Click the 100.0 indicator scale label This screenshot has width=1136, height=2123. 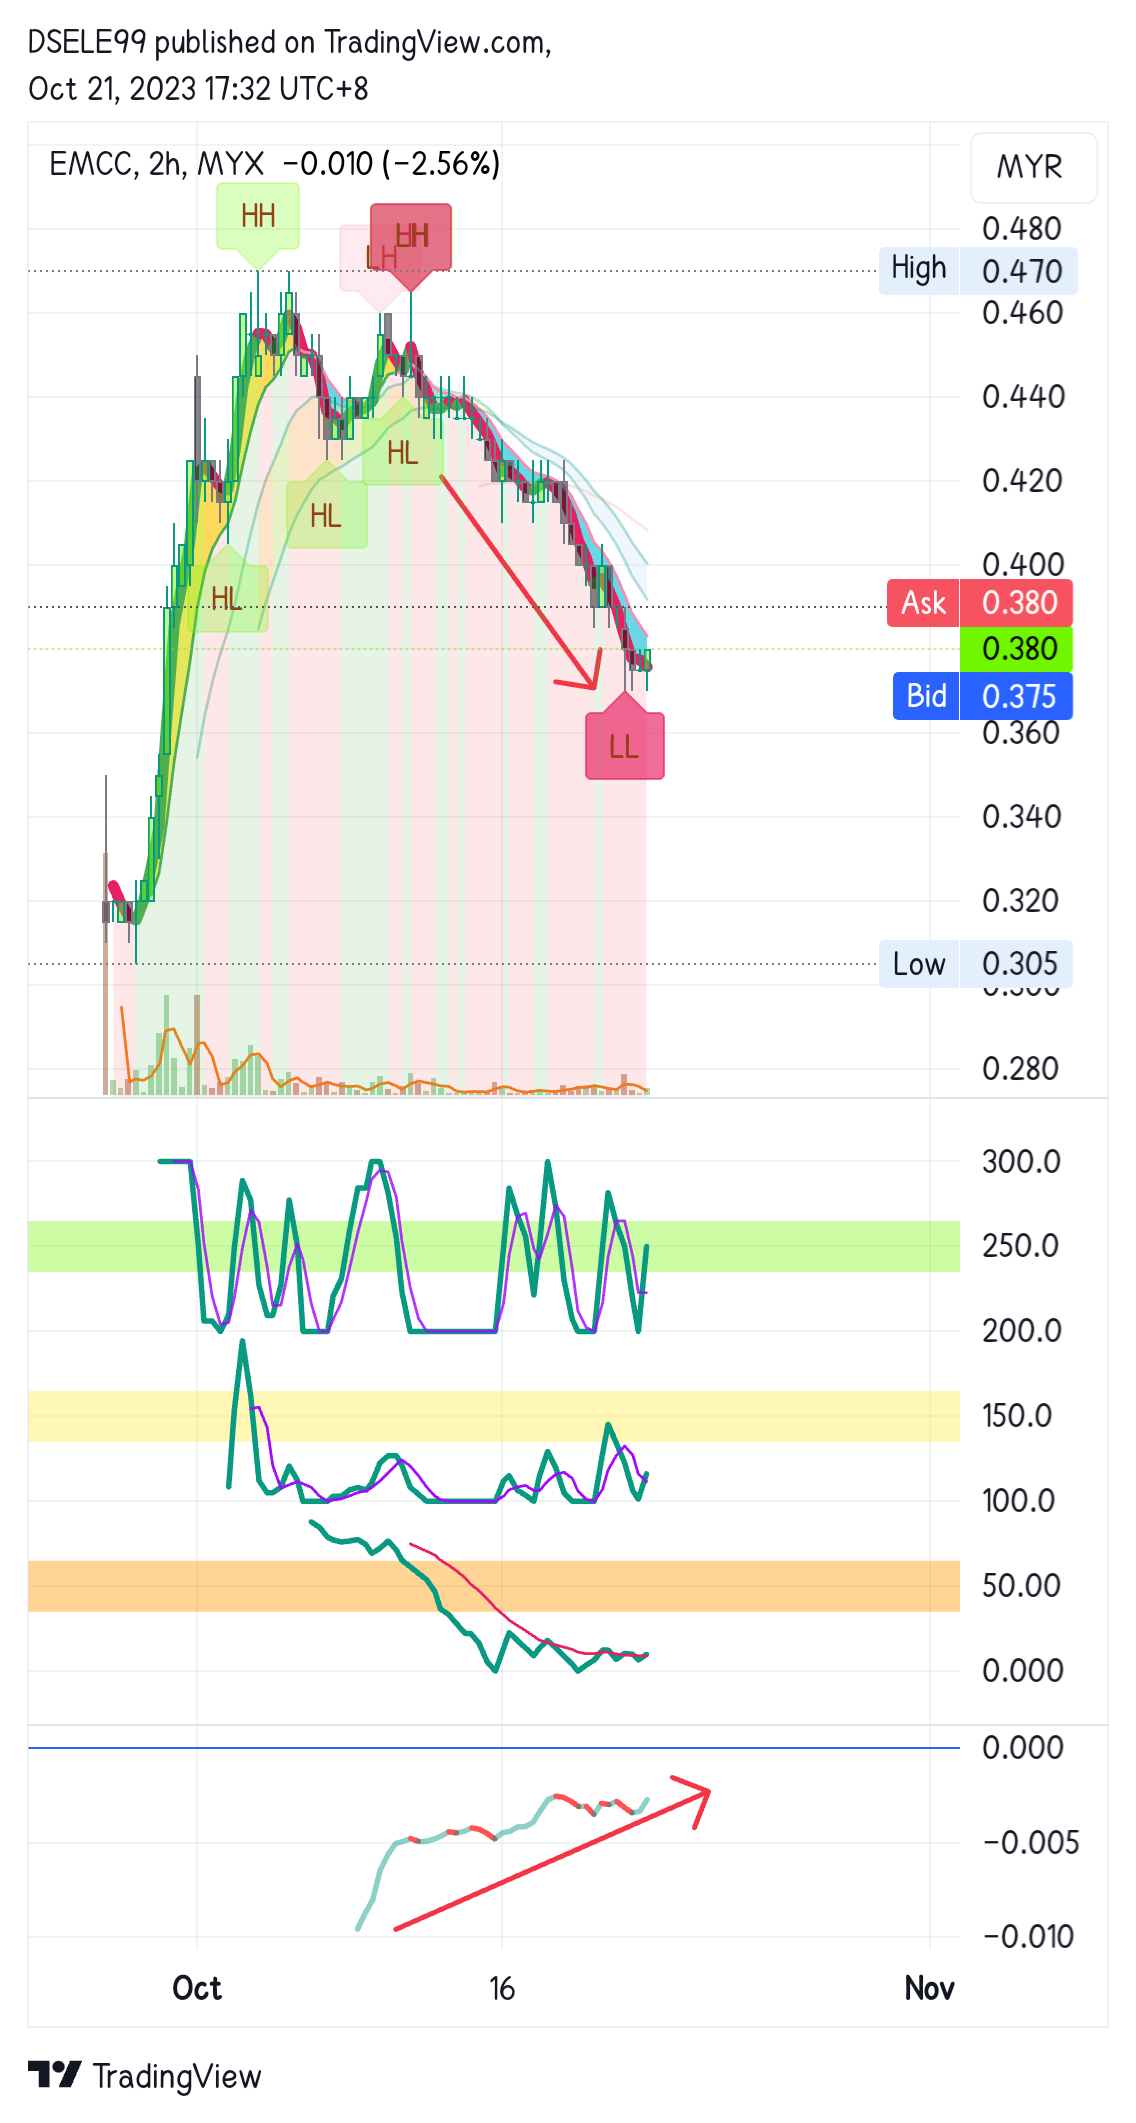click(1019, 1501)
